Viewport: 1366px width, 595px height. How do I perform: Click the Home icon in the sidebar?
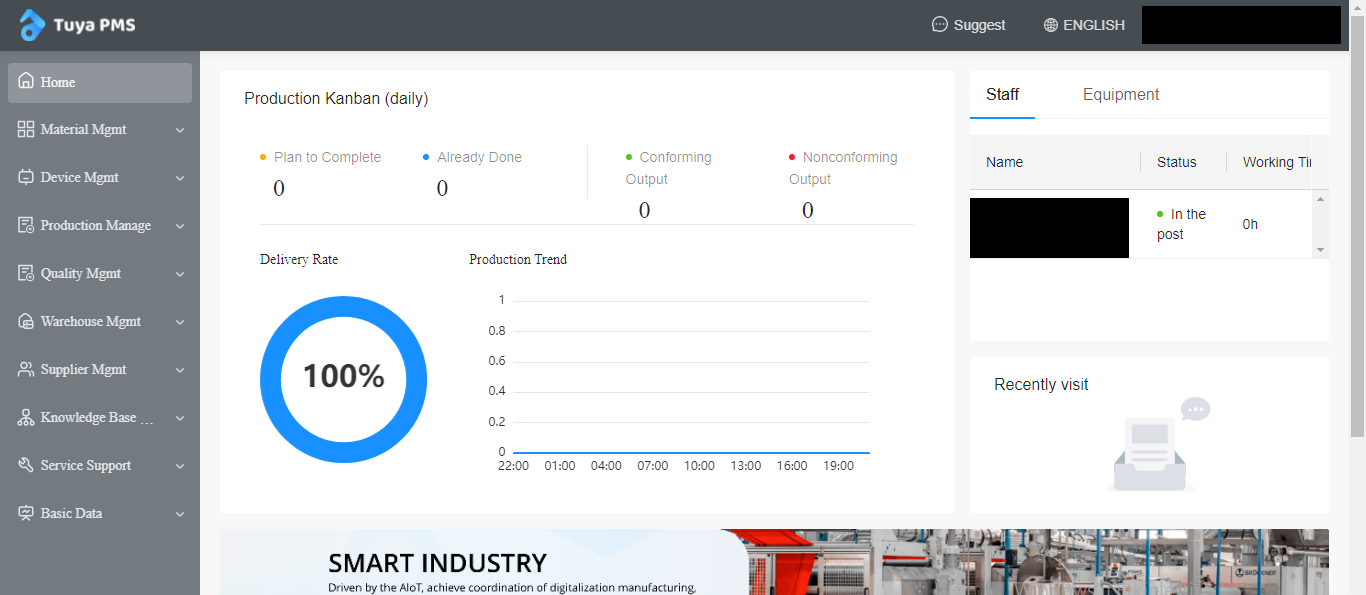[26, 82]
